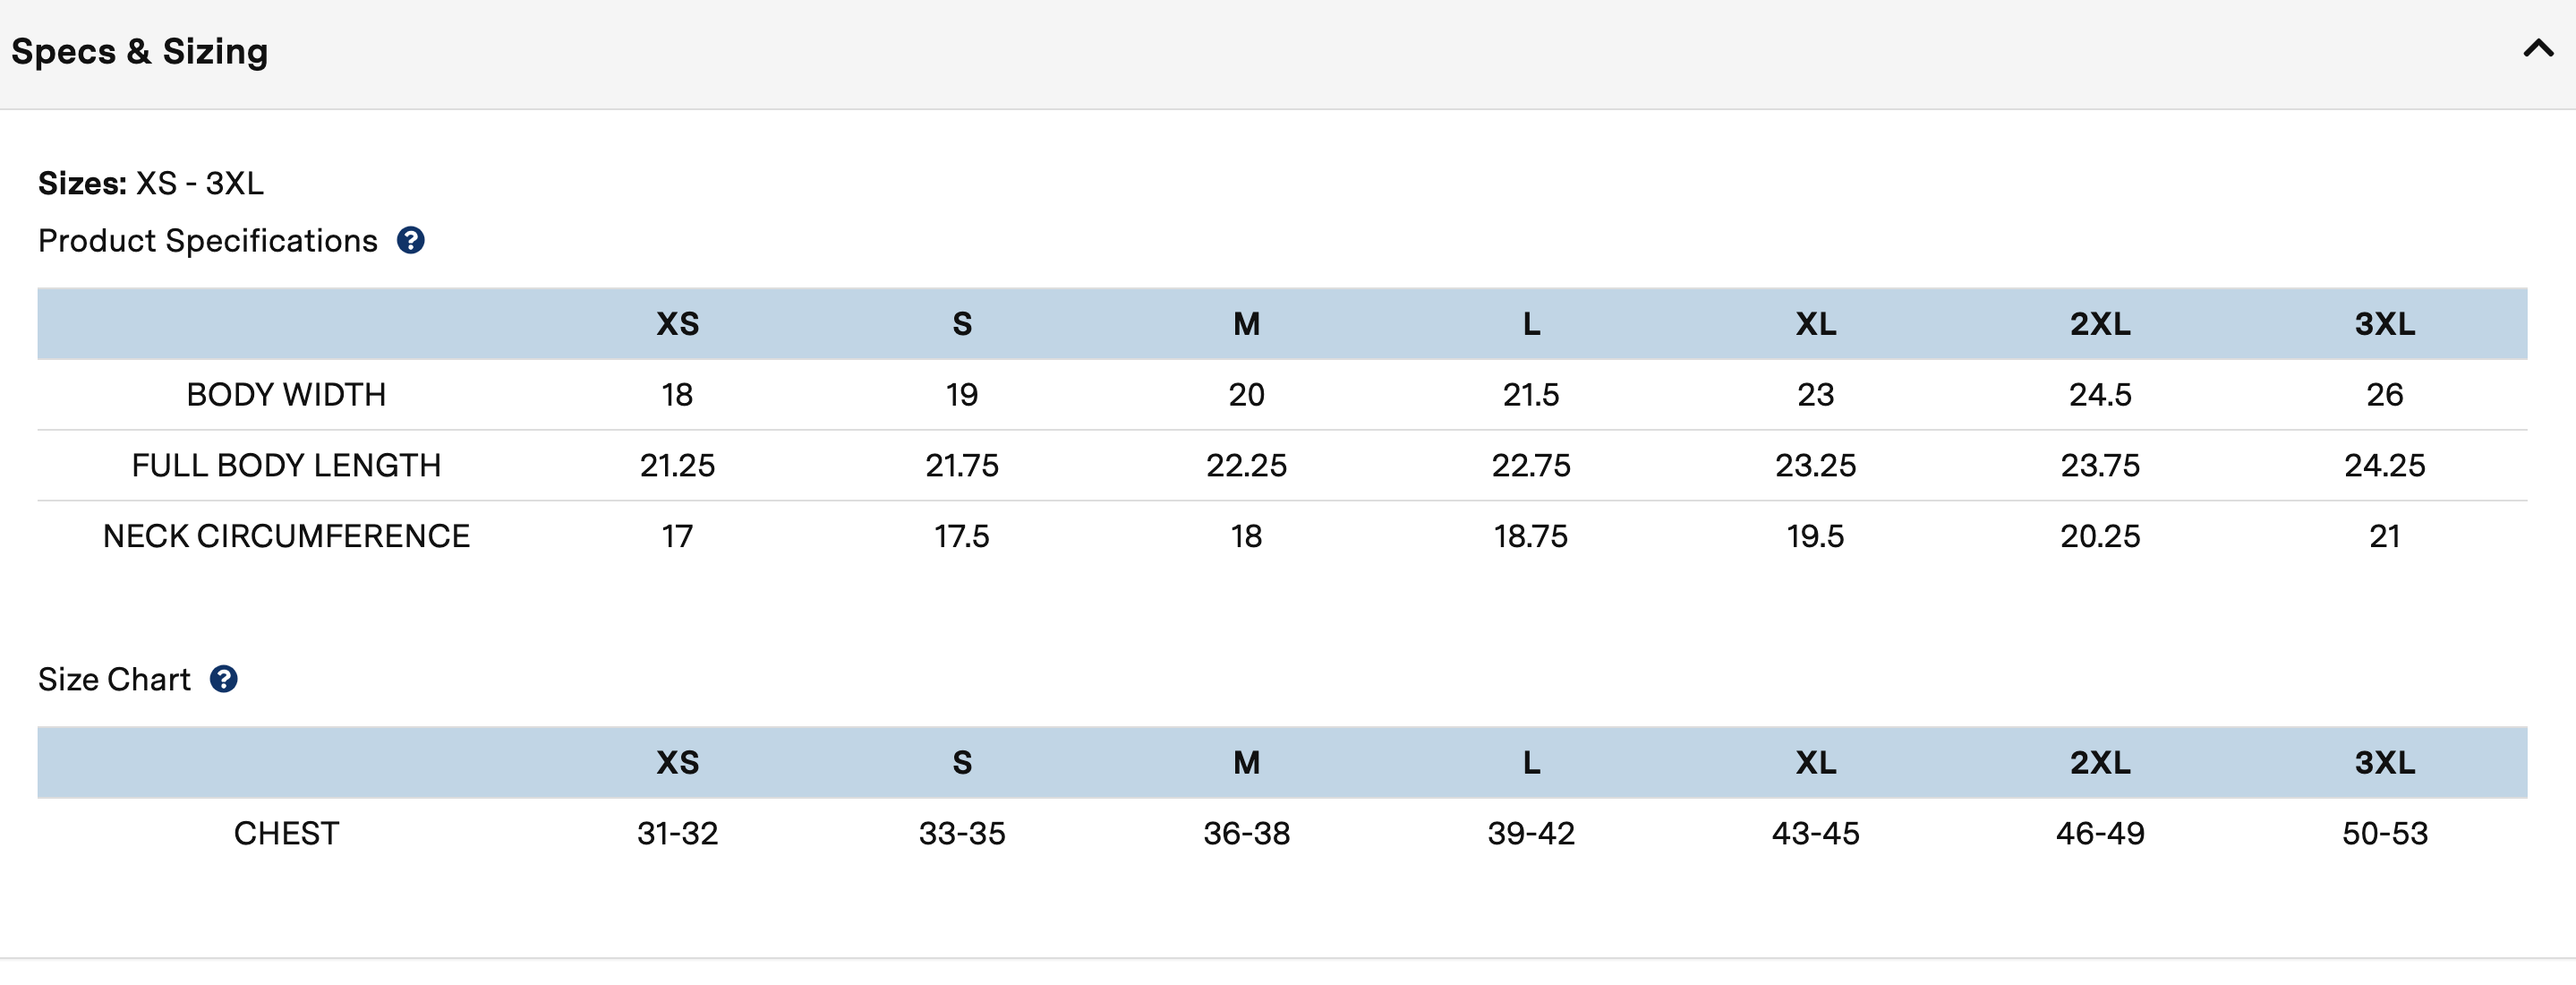
Task: Click the NECK CIRCUMFERENCE row label
Action: point(286,537)
